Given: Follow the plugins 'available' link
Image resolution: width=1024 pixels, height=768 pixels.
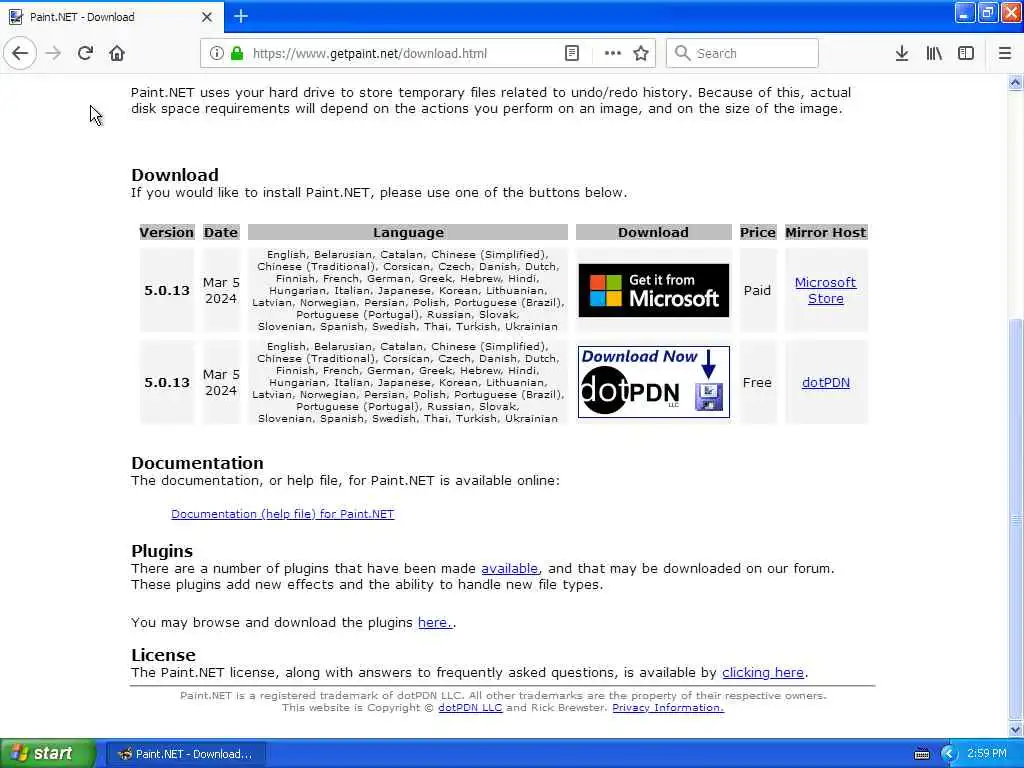Looking at the screenshot, I should click(509, 568).
